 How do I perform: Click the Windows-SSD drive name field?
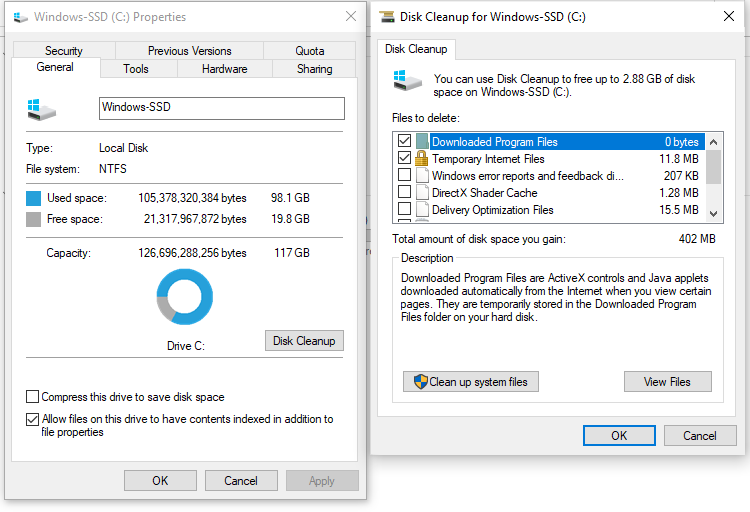[221, 108]
